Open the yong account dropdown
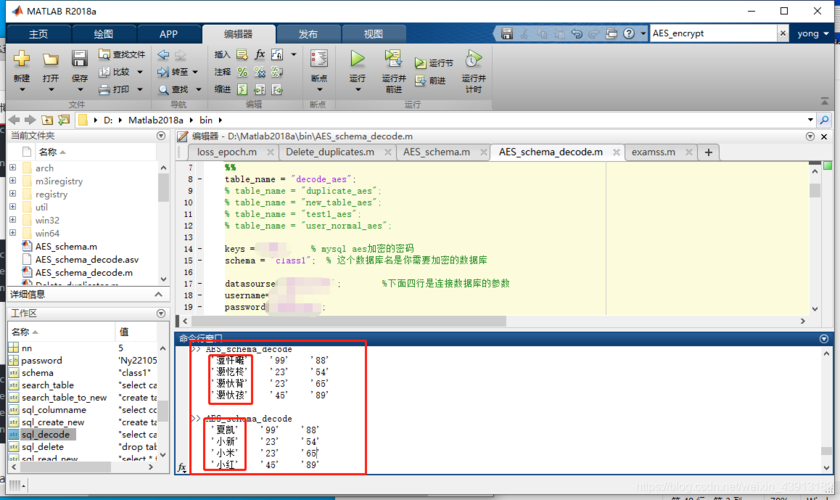The height and width of the screenshot is (500, 840). pyautogui.click(x=812, y=33)
